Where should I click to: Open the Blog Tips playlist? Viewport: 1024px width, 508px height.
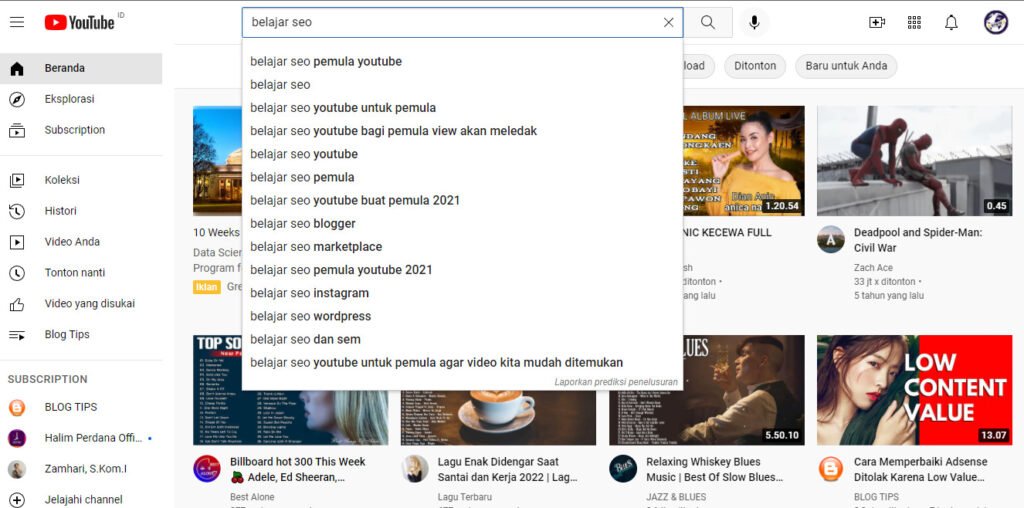coord(81,334)
